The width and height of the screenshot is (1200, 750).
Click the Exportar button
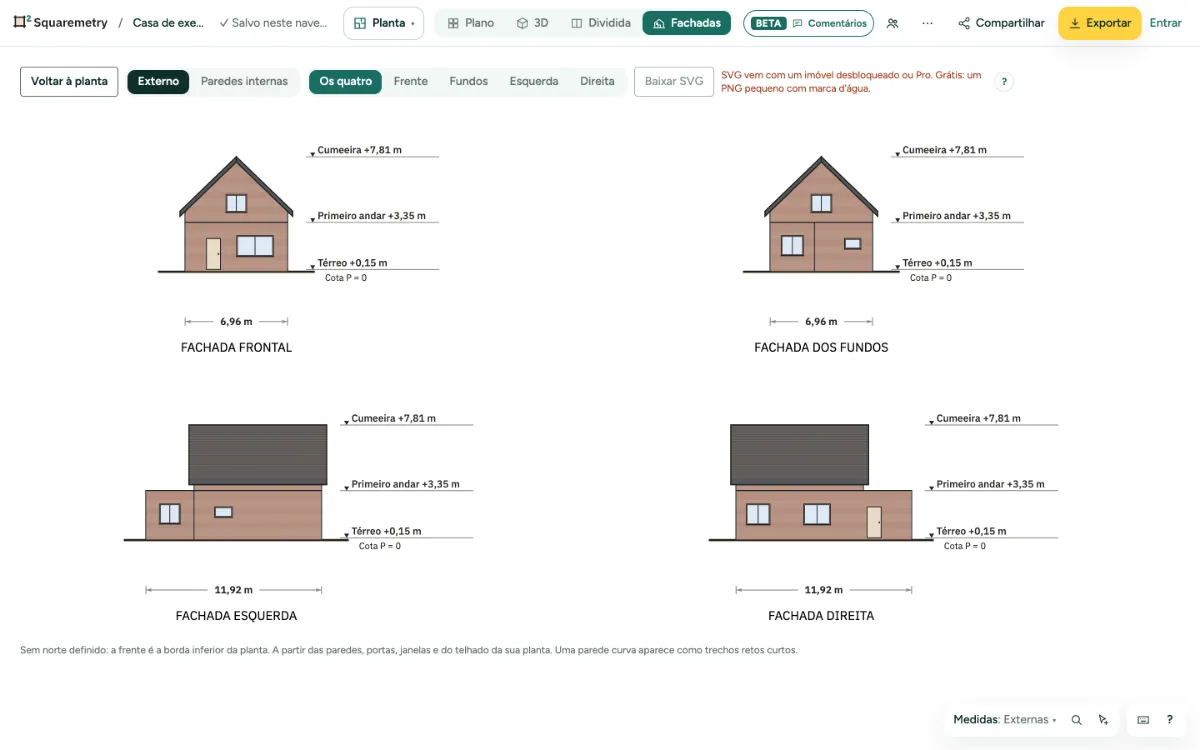coord(1099,23)
